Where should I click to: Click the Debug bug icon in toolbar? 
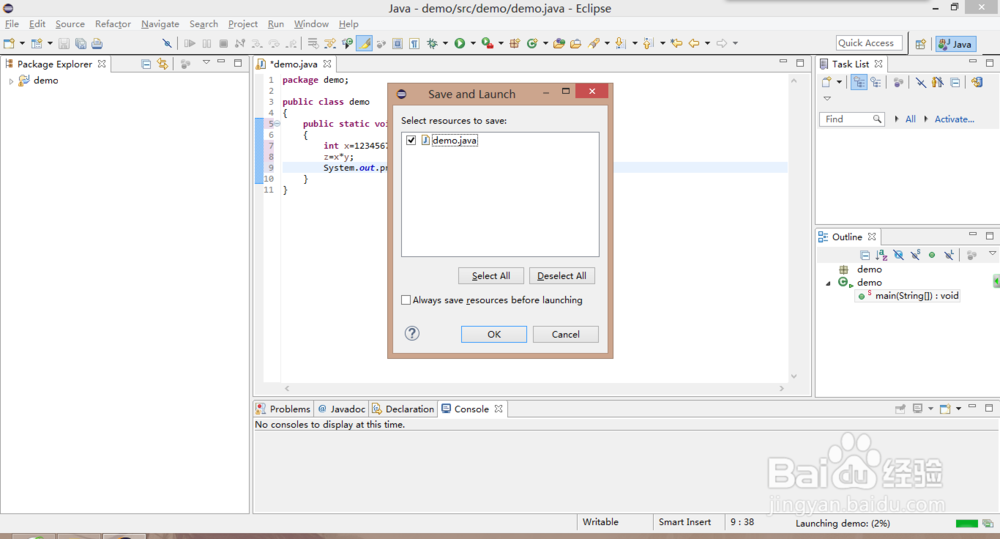pyautogui.click(x=432, y=43)
